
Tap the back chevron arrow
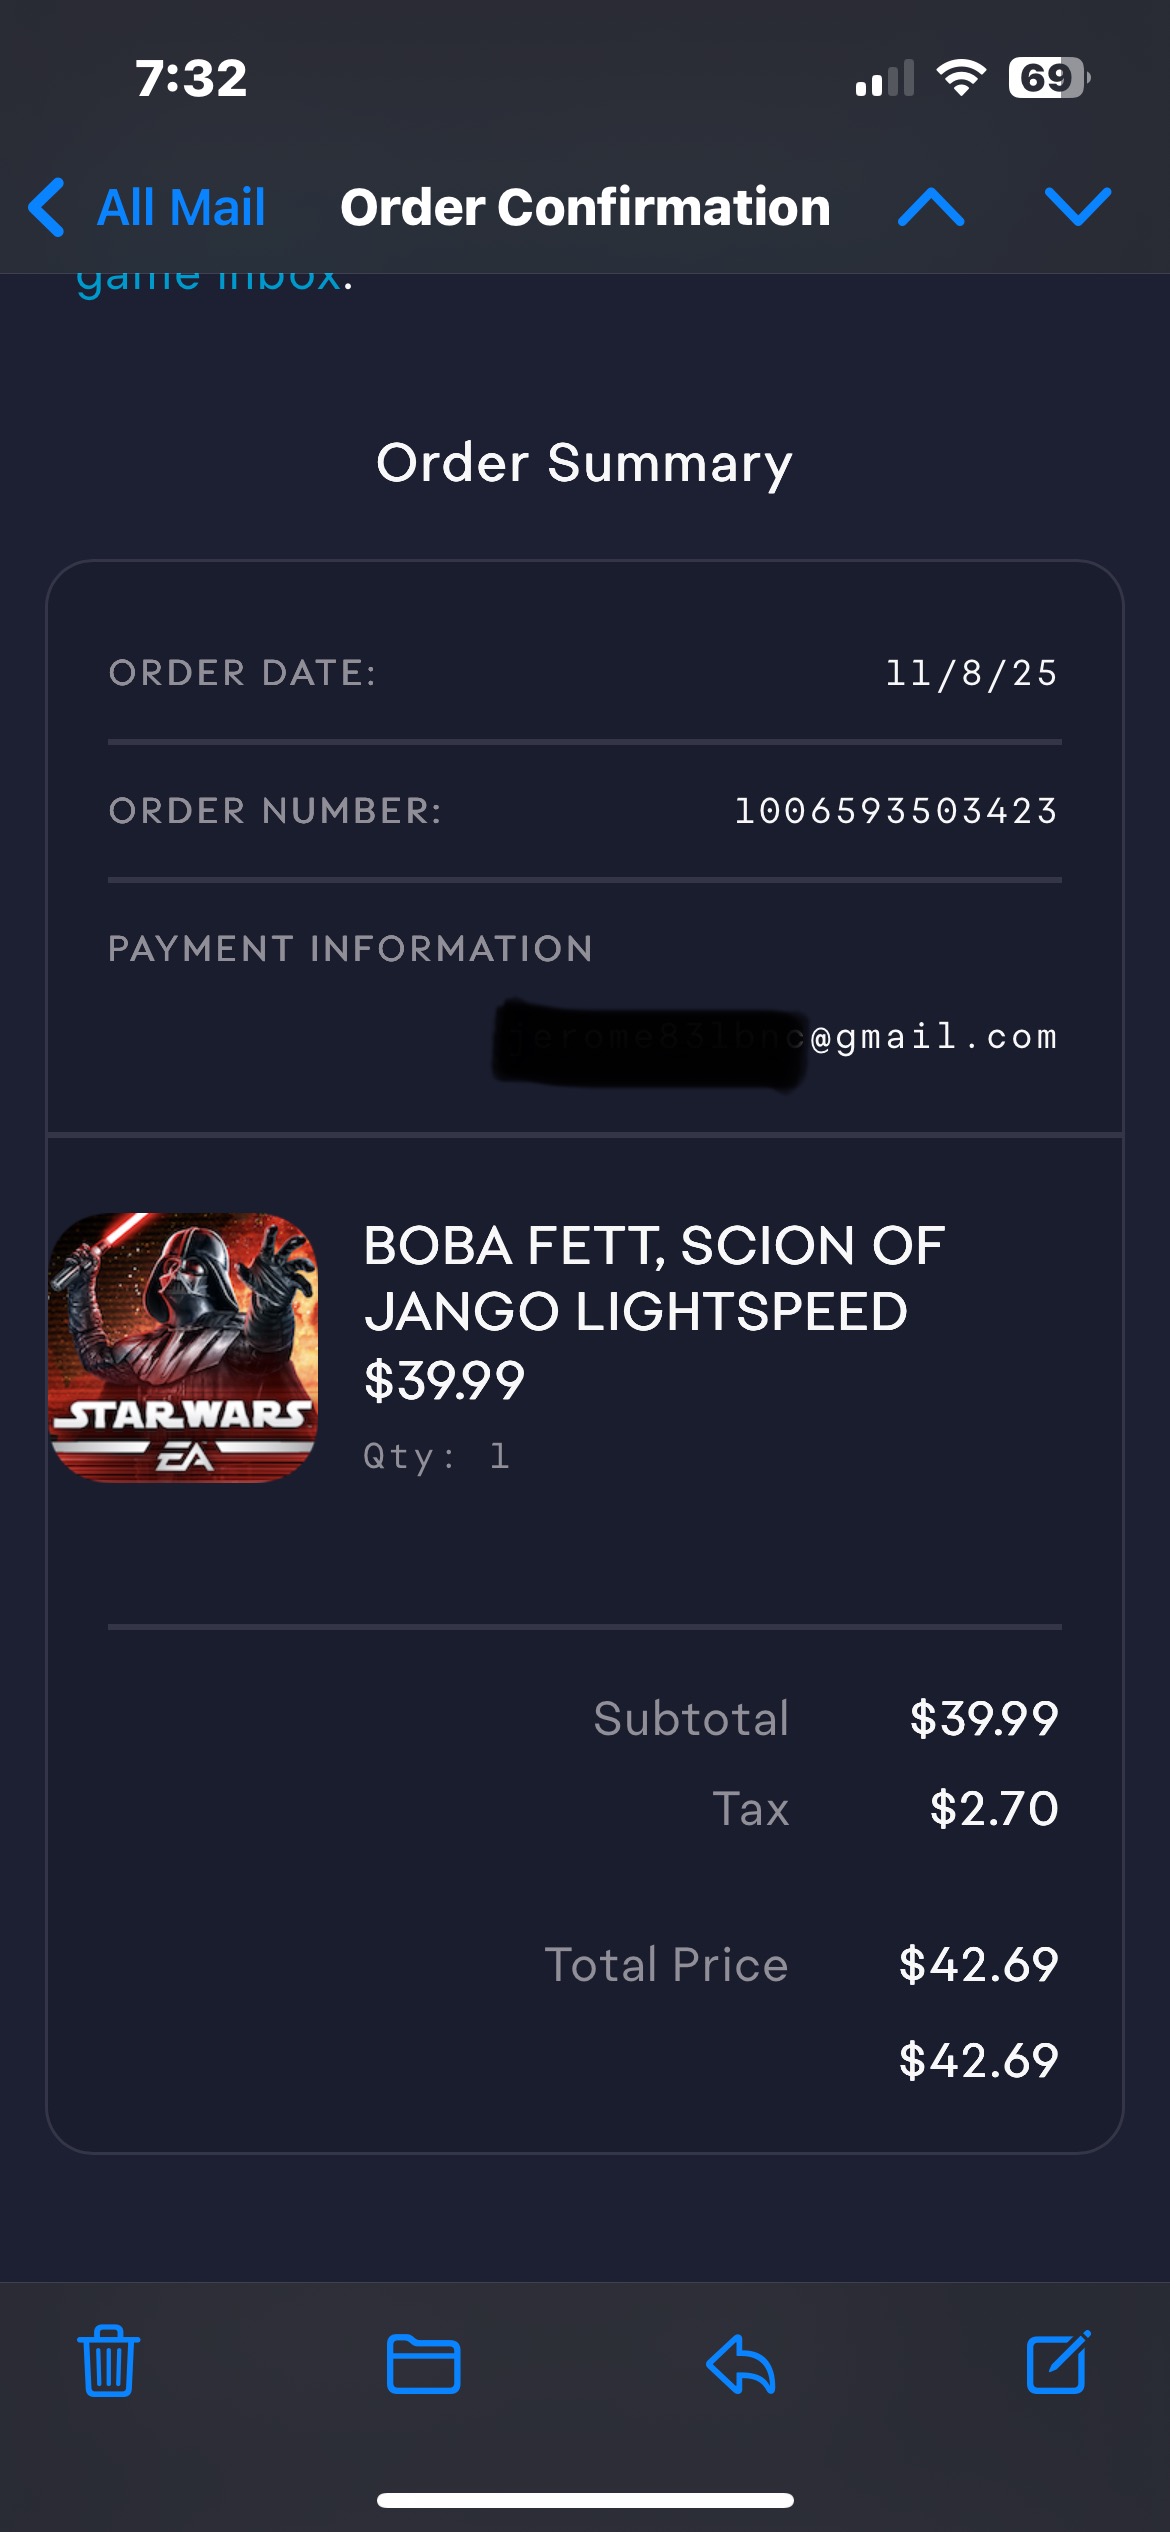[47, 207]
